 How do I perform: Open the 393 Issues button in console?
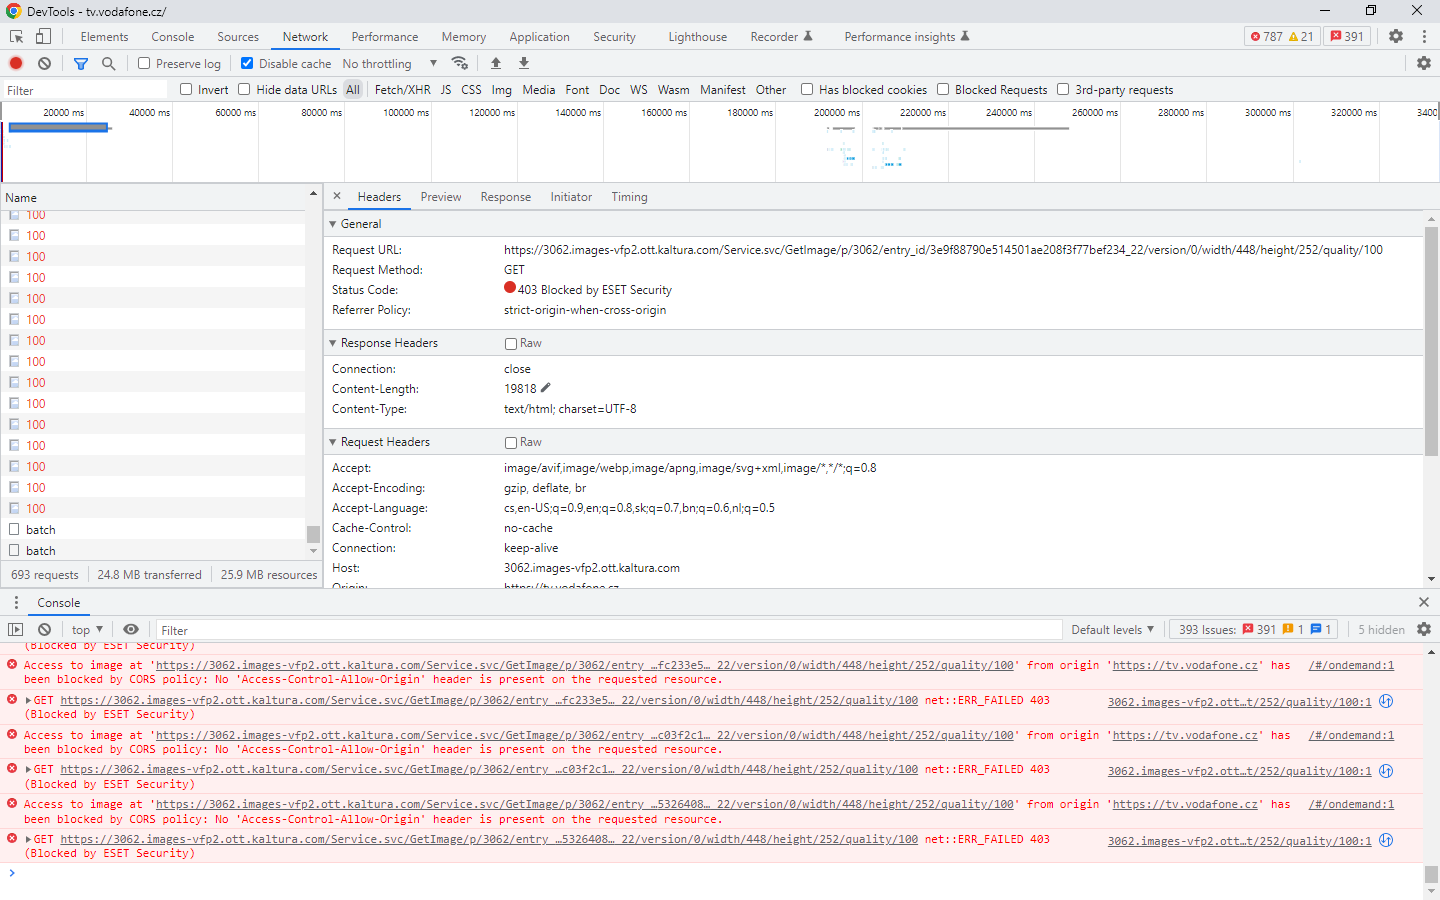[1254, 630]
